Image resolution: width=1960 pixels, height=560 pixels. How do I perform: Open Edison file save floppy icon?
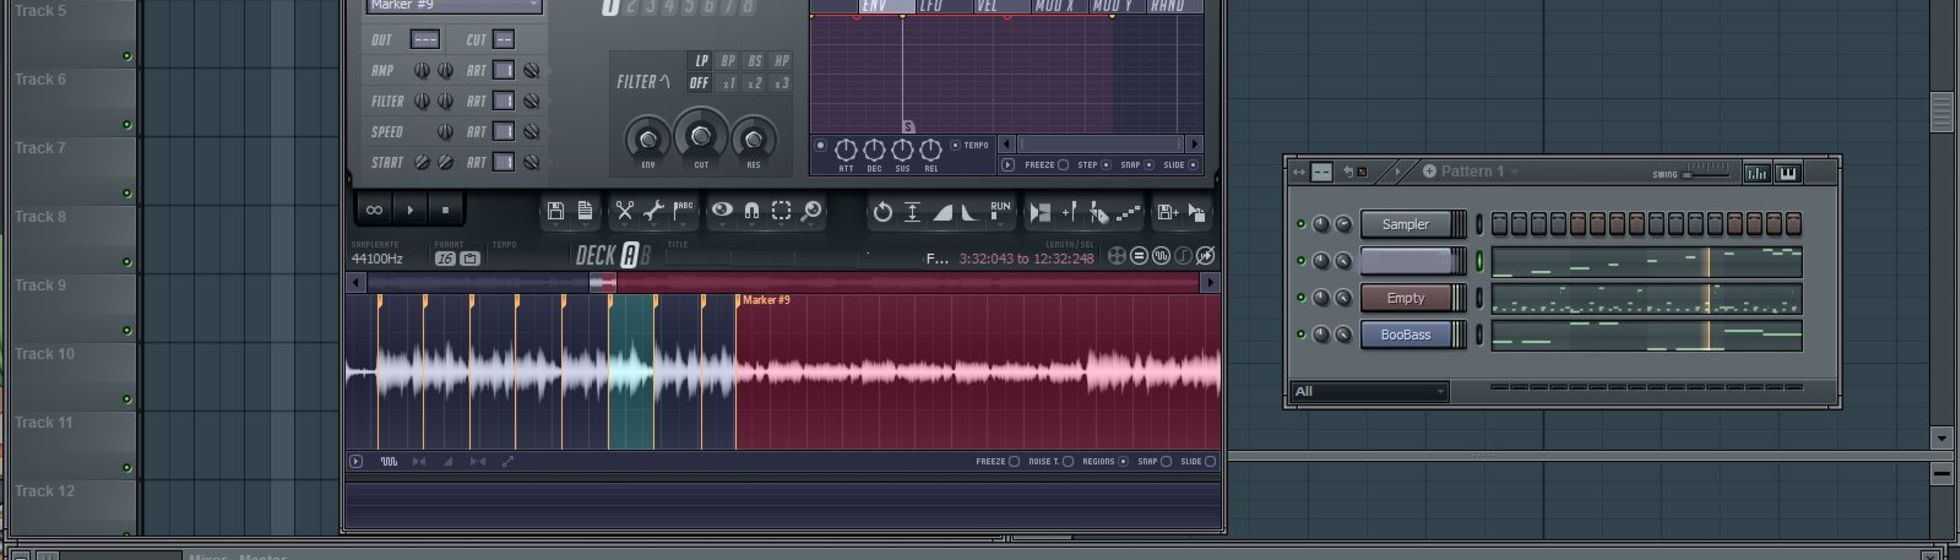click(x=556, y=211)
